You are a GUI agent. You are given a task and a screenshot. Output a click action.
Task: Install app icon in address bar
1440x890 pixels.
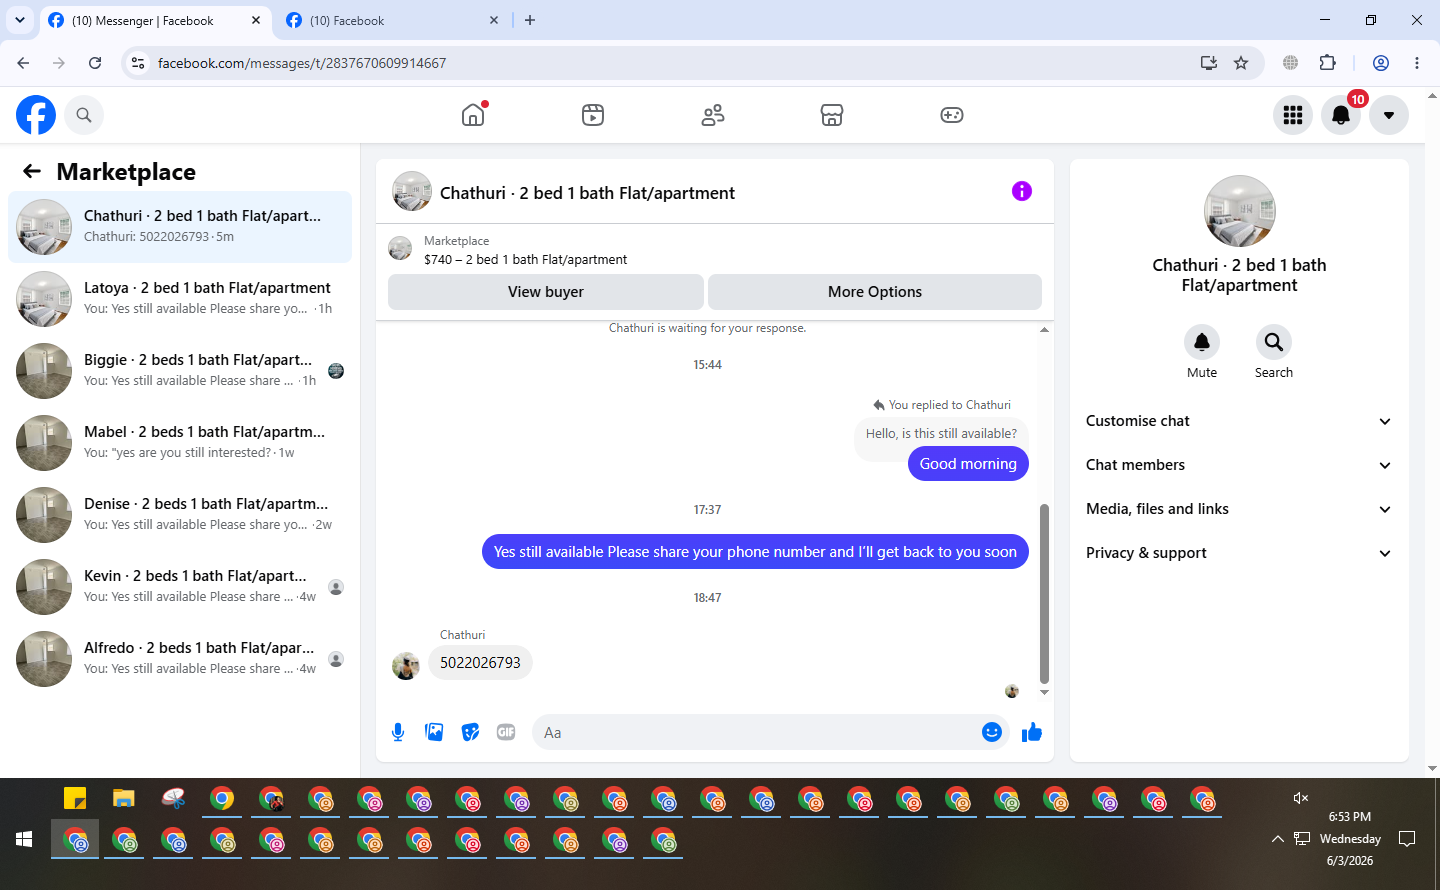click(x=1209, y=63)
